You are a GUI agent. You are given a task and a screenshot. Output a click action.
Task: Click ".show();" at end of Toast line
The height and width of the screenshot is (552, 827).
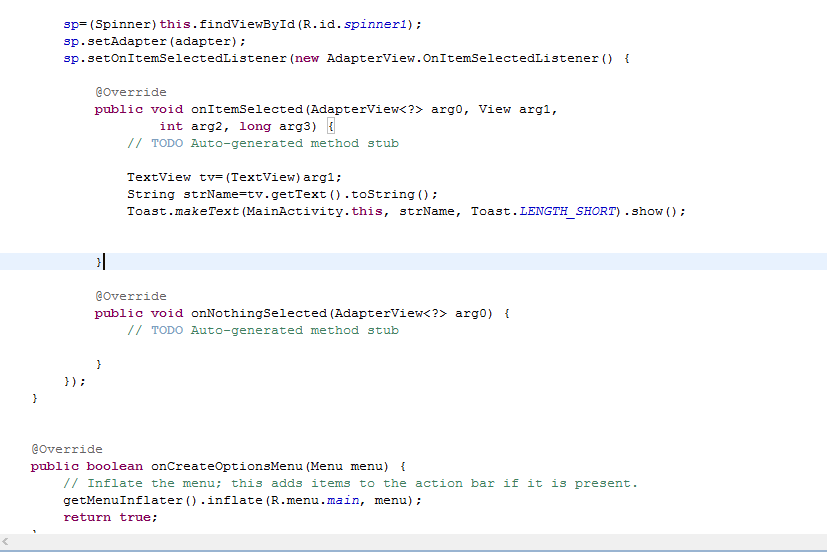tap(654, 211)
